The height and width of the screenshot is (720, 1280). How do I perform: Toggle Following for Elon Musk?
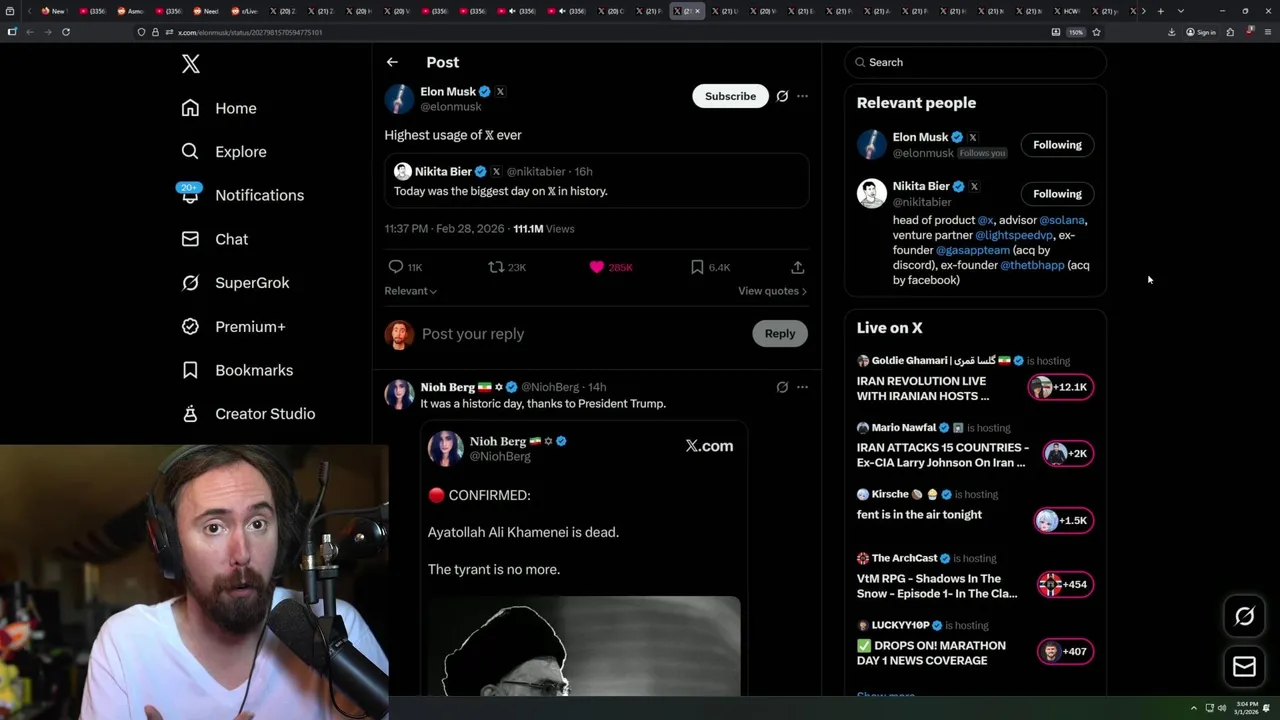(x=1057, y=145)
